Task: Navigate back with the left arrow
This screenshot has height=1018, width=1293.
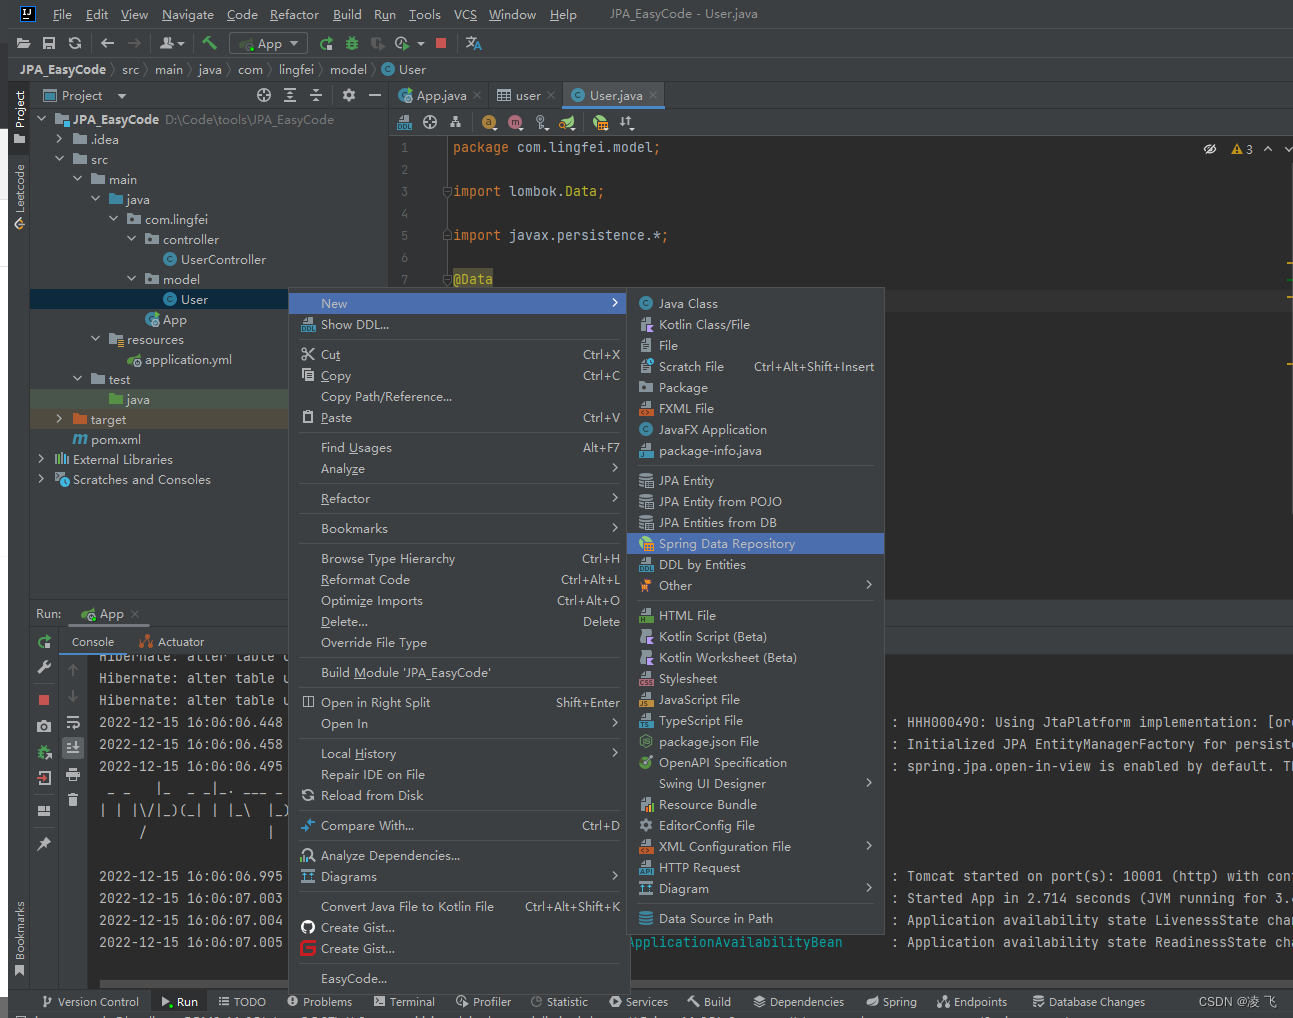Action: coord(107,43)
